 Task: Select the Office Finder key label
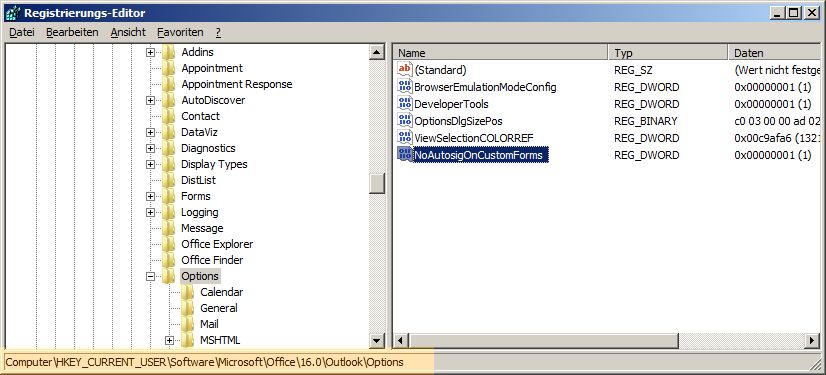212,260
